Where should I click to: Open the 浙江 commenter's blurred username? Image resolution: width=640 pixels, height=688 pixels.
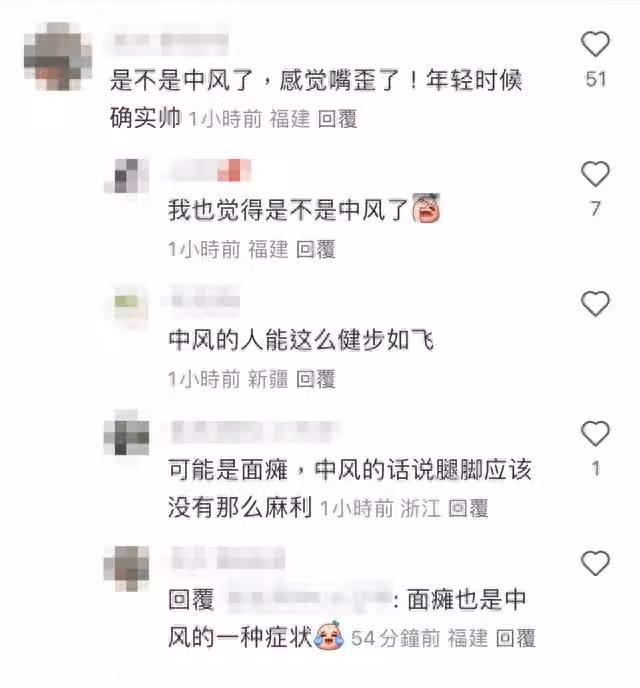pyautogui.click(x=255, y=431)
